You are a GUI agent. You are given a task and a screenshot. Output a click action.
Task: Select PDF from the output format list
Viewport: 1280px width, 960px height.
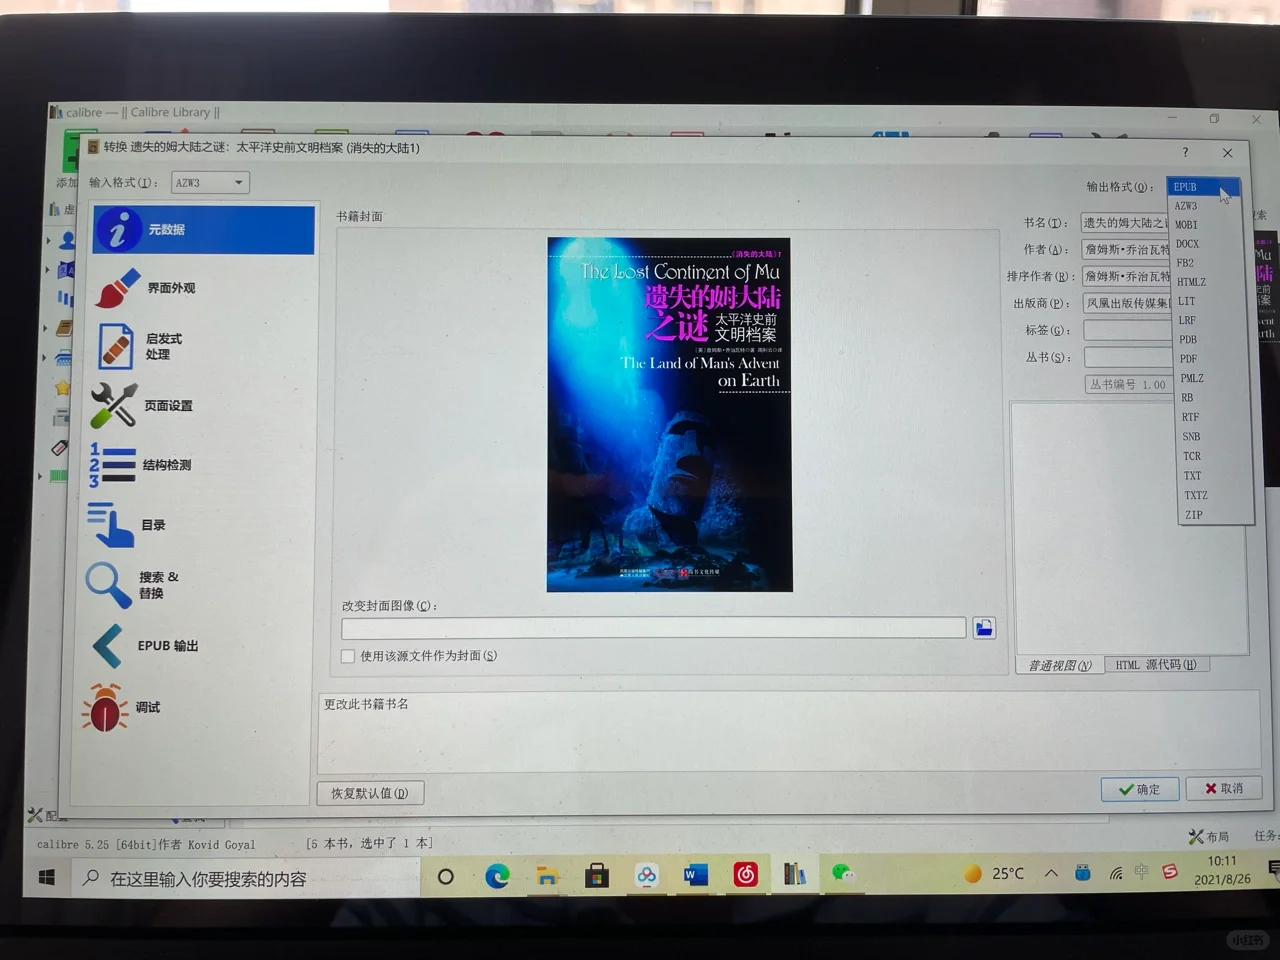pos(1188,359)
